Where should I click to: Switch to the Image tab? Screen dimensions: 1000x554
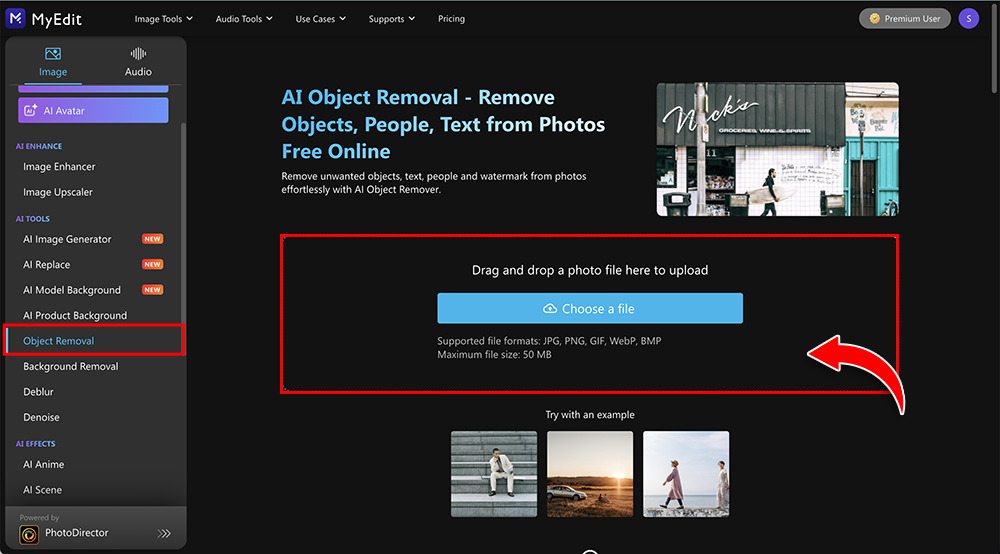(x=53, y=62)
